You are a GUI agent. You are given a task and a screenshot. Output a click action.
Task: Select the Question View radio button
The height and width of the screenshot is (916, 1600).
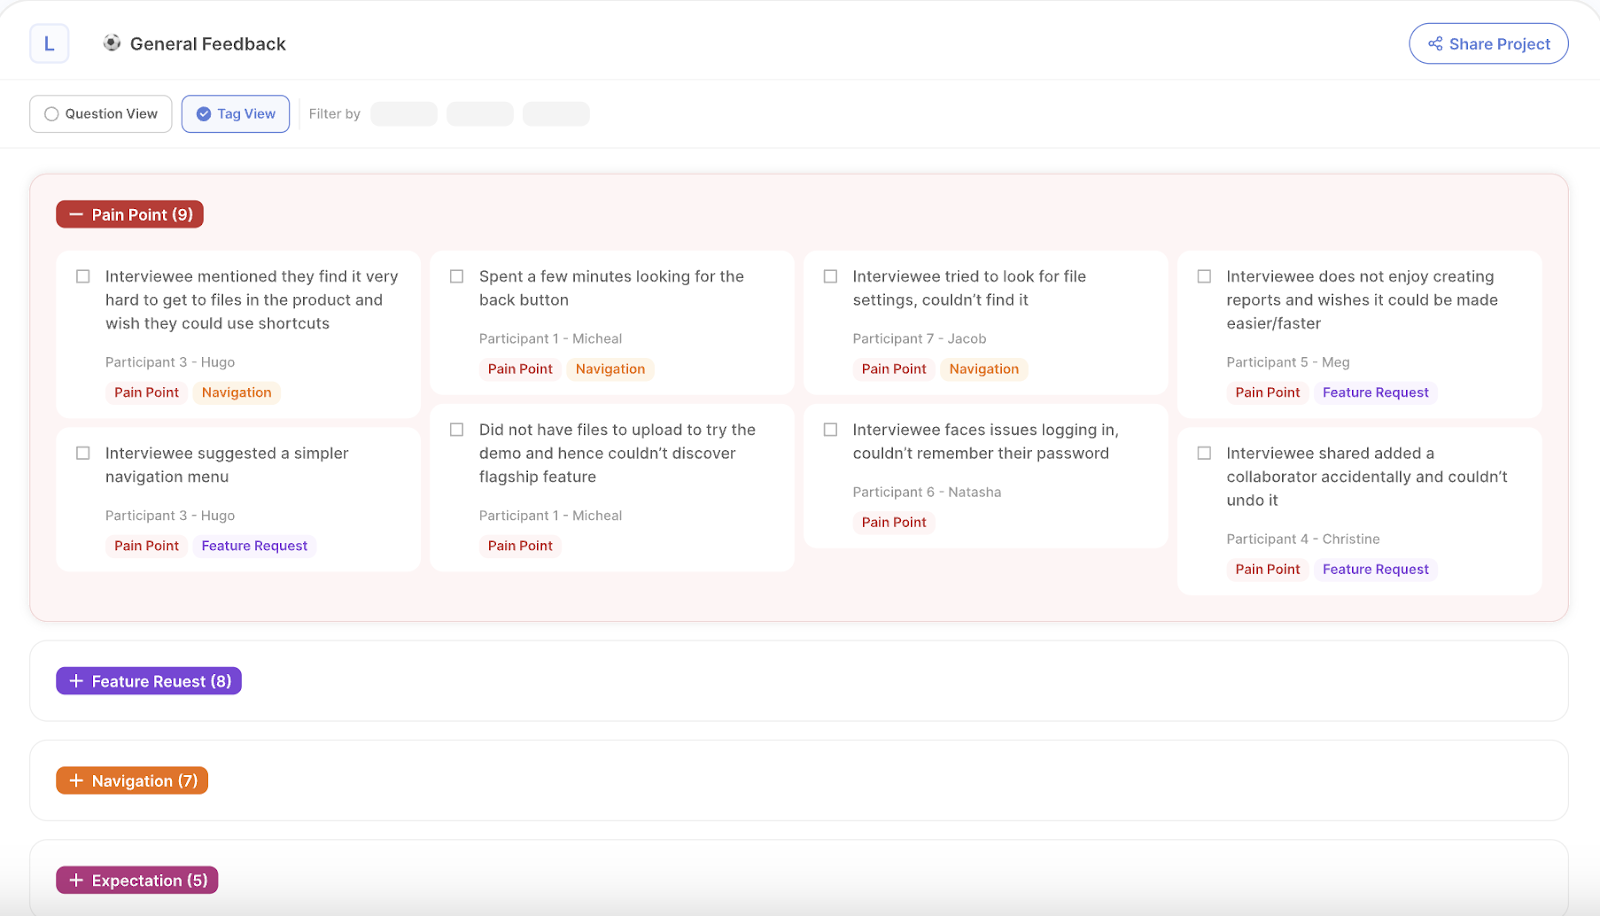(50, 113)
